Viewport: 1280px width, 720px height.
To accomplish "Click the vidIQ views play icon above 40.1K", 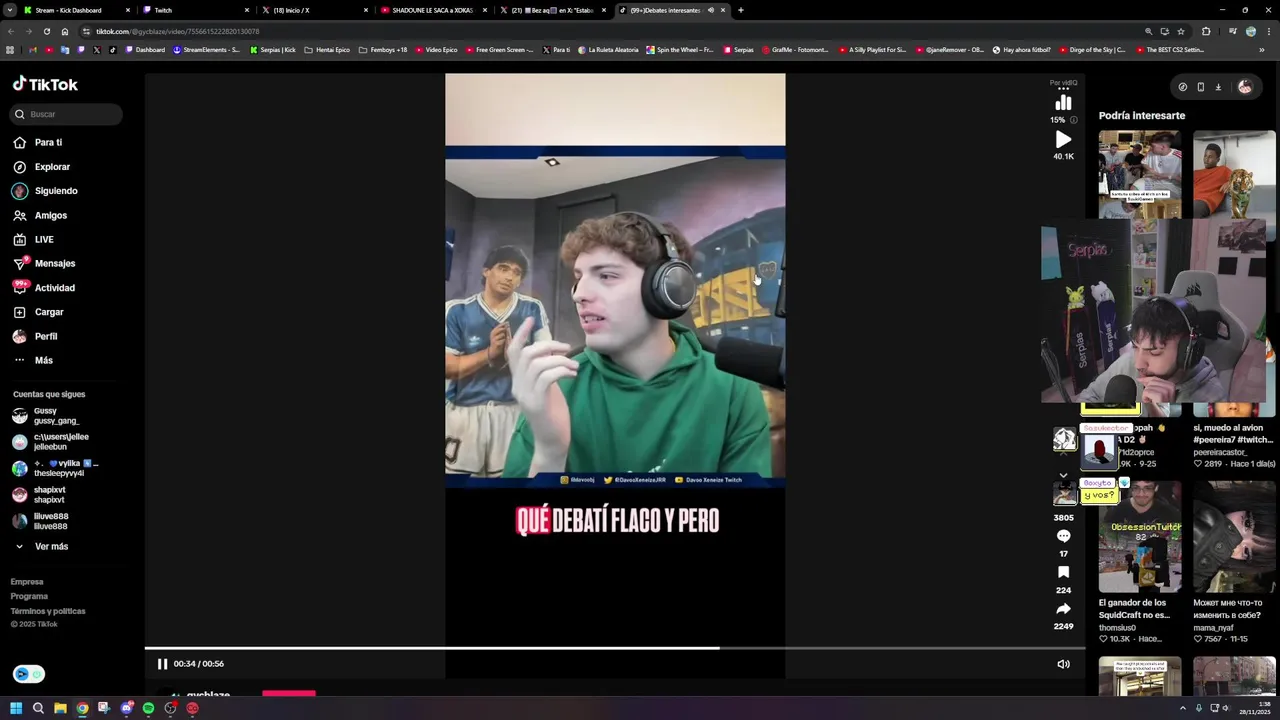I will (x=1063, y=140).
